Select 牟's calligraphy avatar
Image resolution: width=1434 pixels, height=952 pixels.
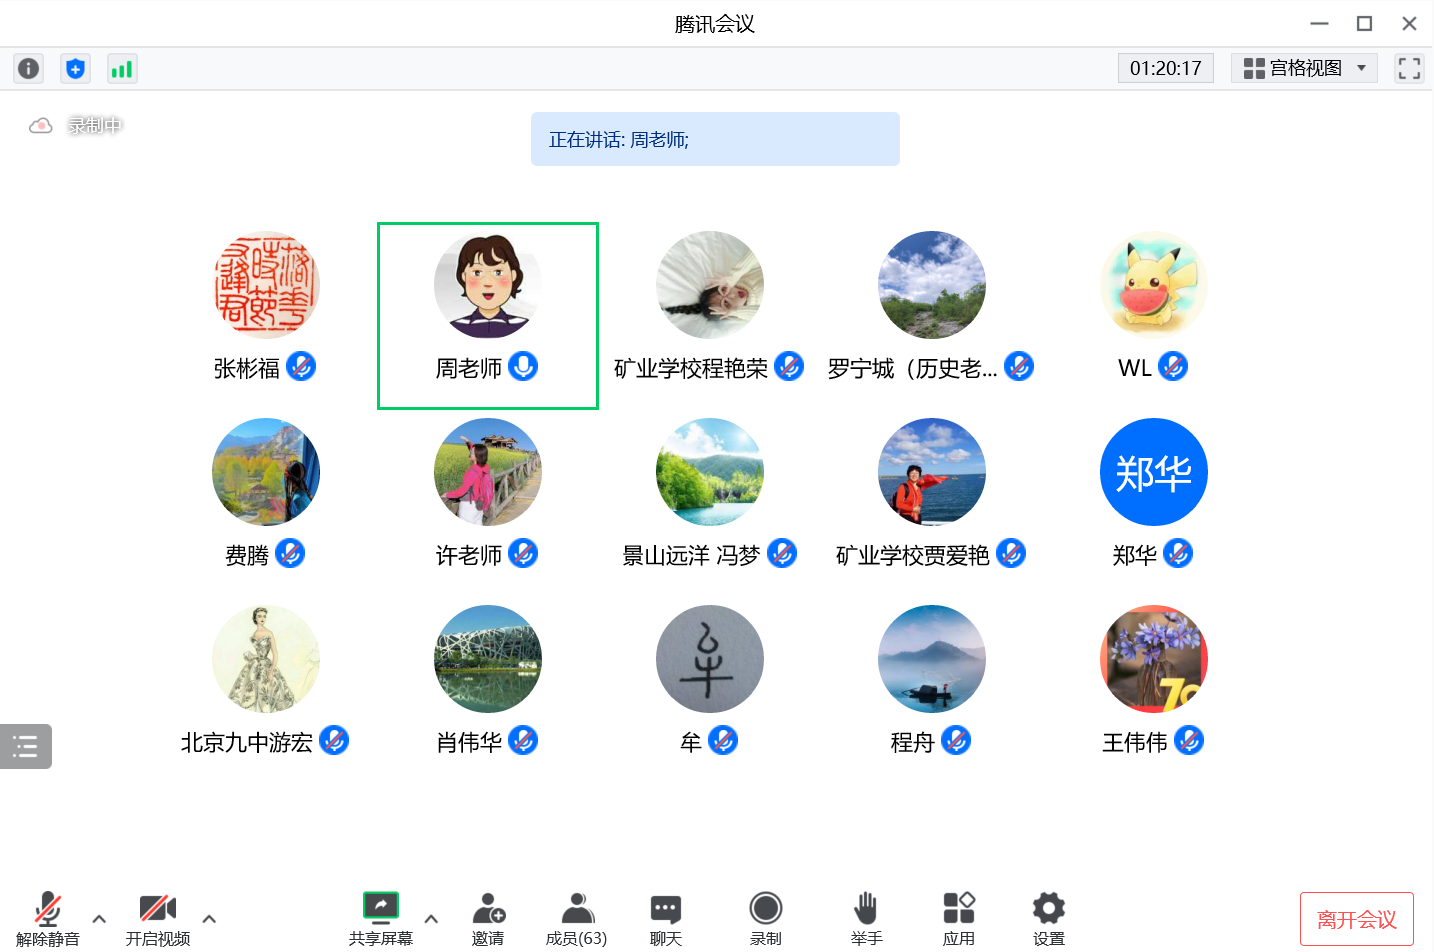[x=710, y=659]
